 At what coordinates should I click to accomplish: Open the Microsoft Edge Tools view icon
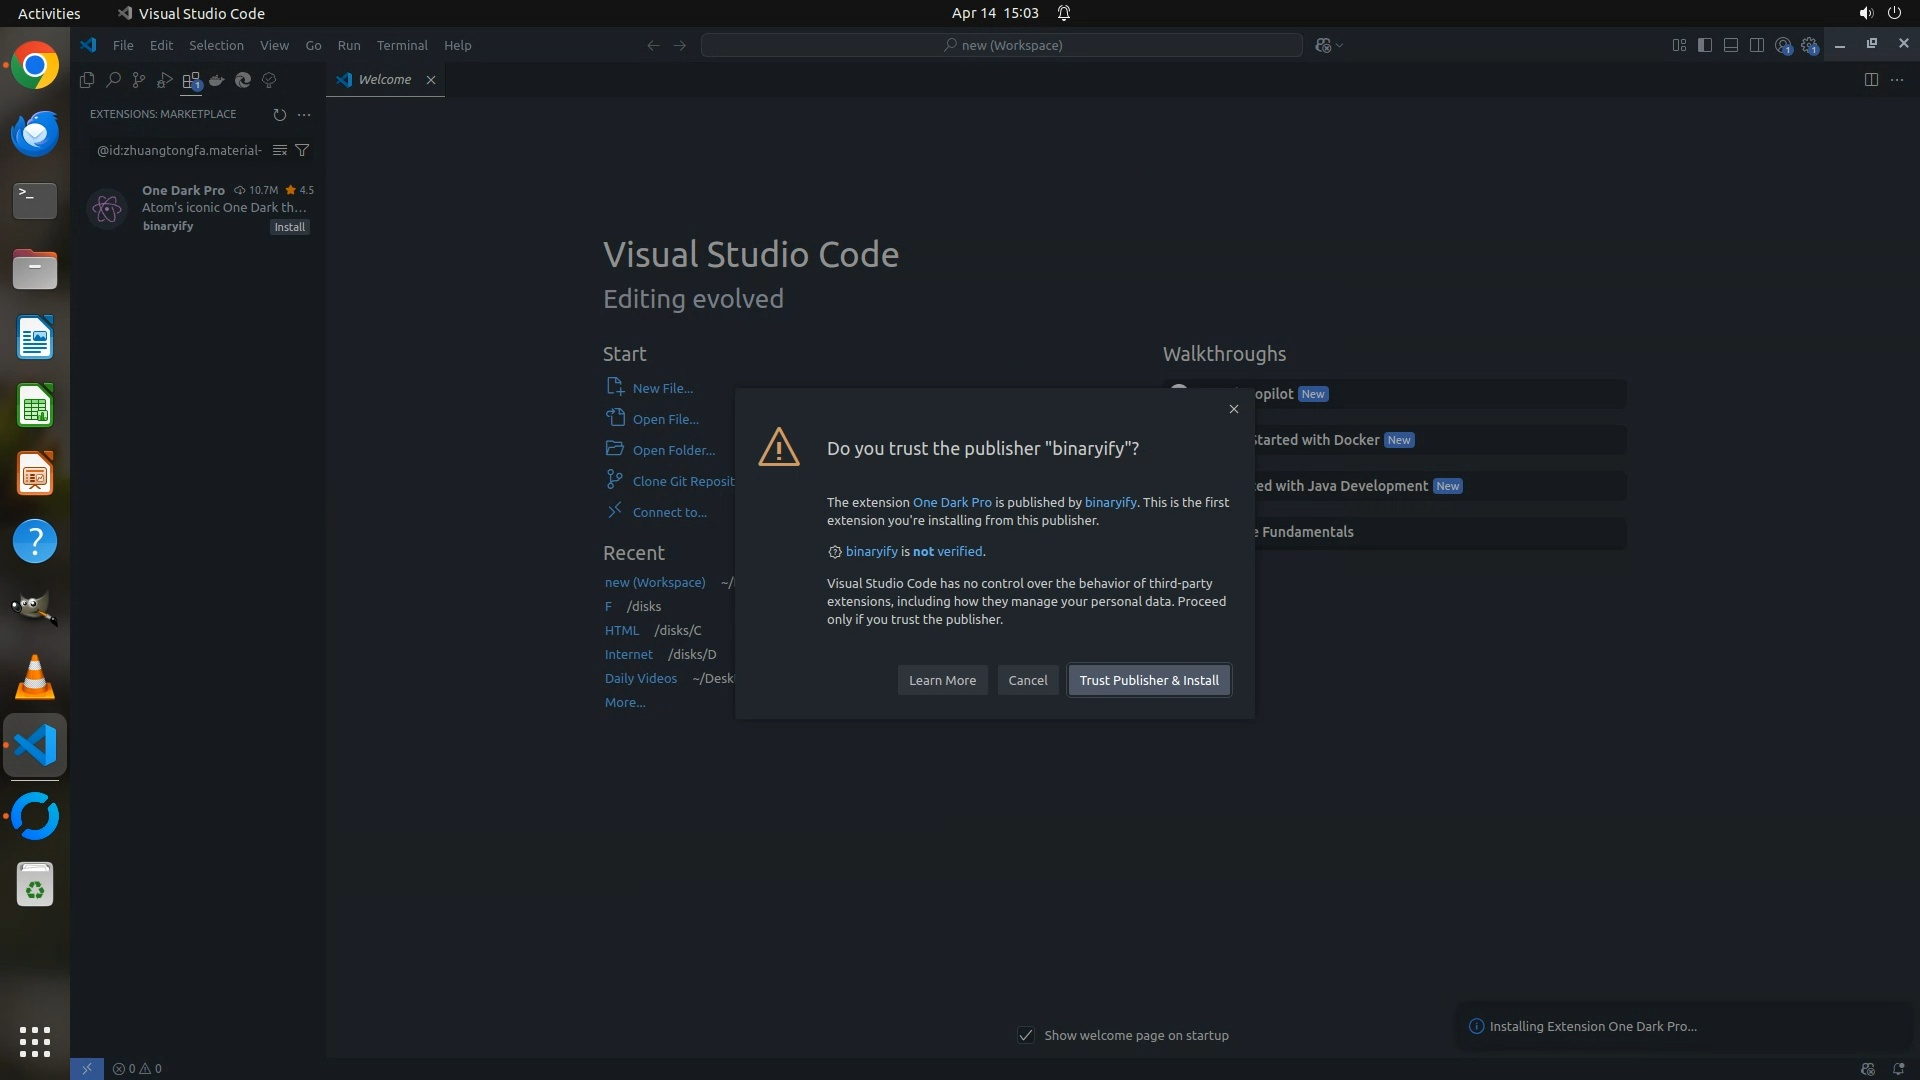point(243,80)
